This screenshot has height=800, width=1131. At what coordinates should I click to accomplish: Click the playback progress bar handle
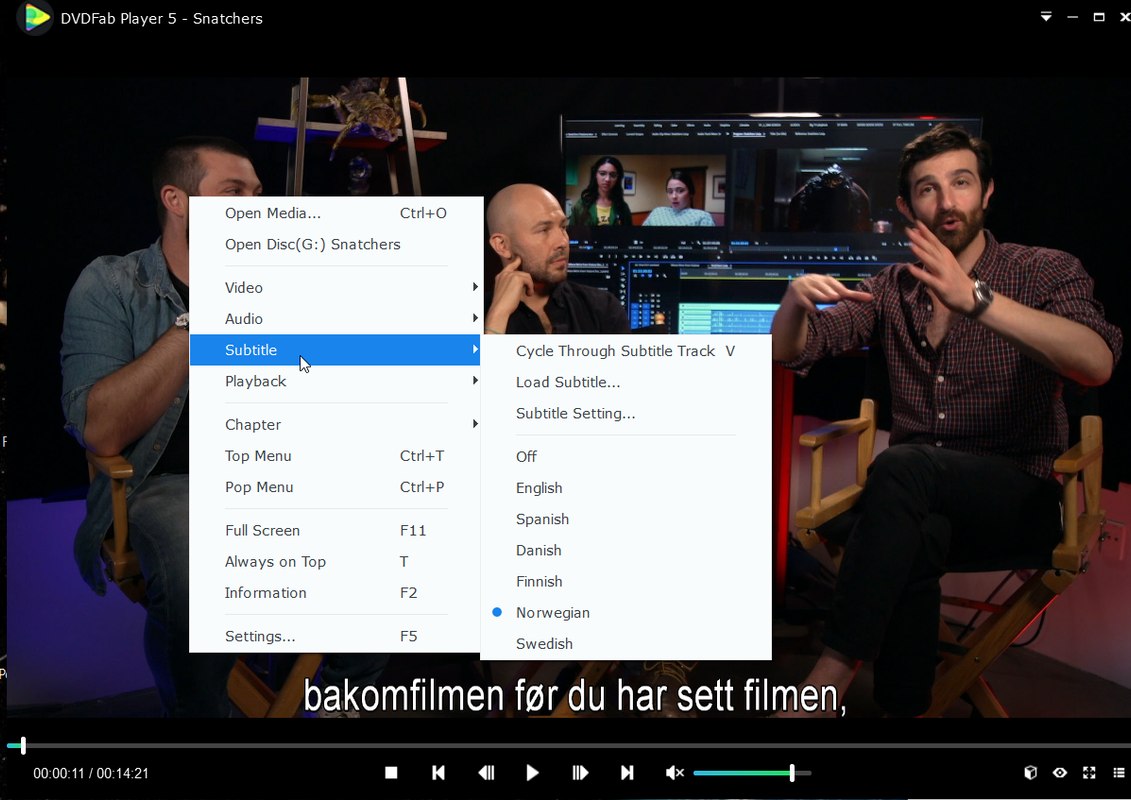(23, 746)
